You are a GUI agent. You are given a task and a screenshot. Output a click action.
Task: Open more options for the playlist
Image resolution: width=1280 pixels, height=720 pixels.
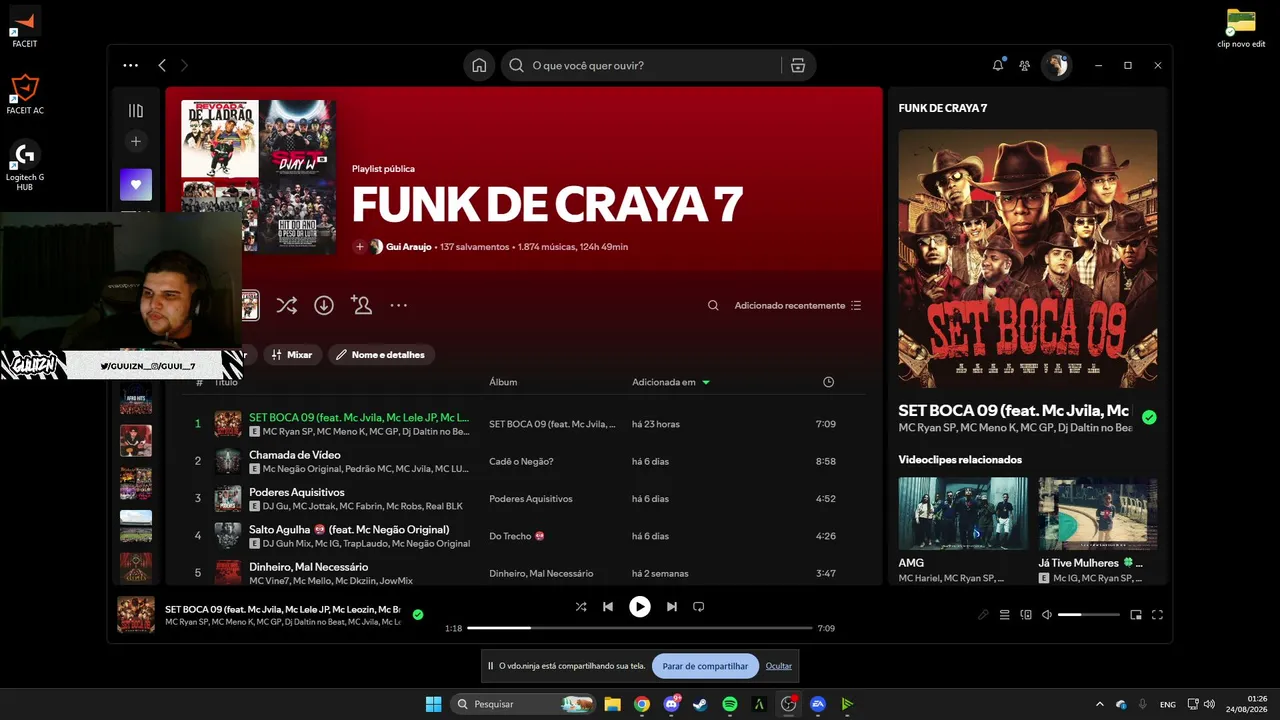(x=399, y=305)
